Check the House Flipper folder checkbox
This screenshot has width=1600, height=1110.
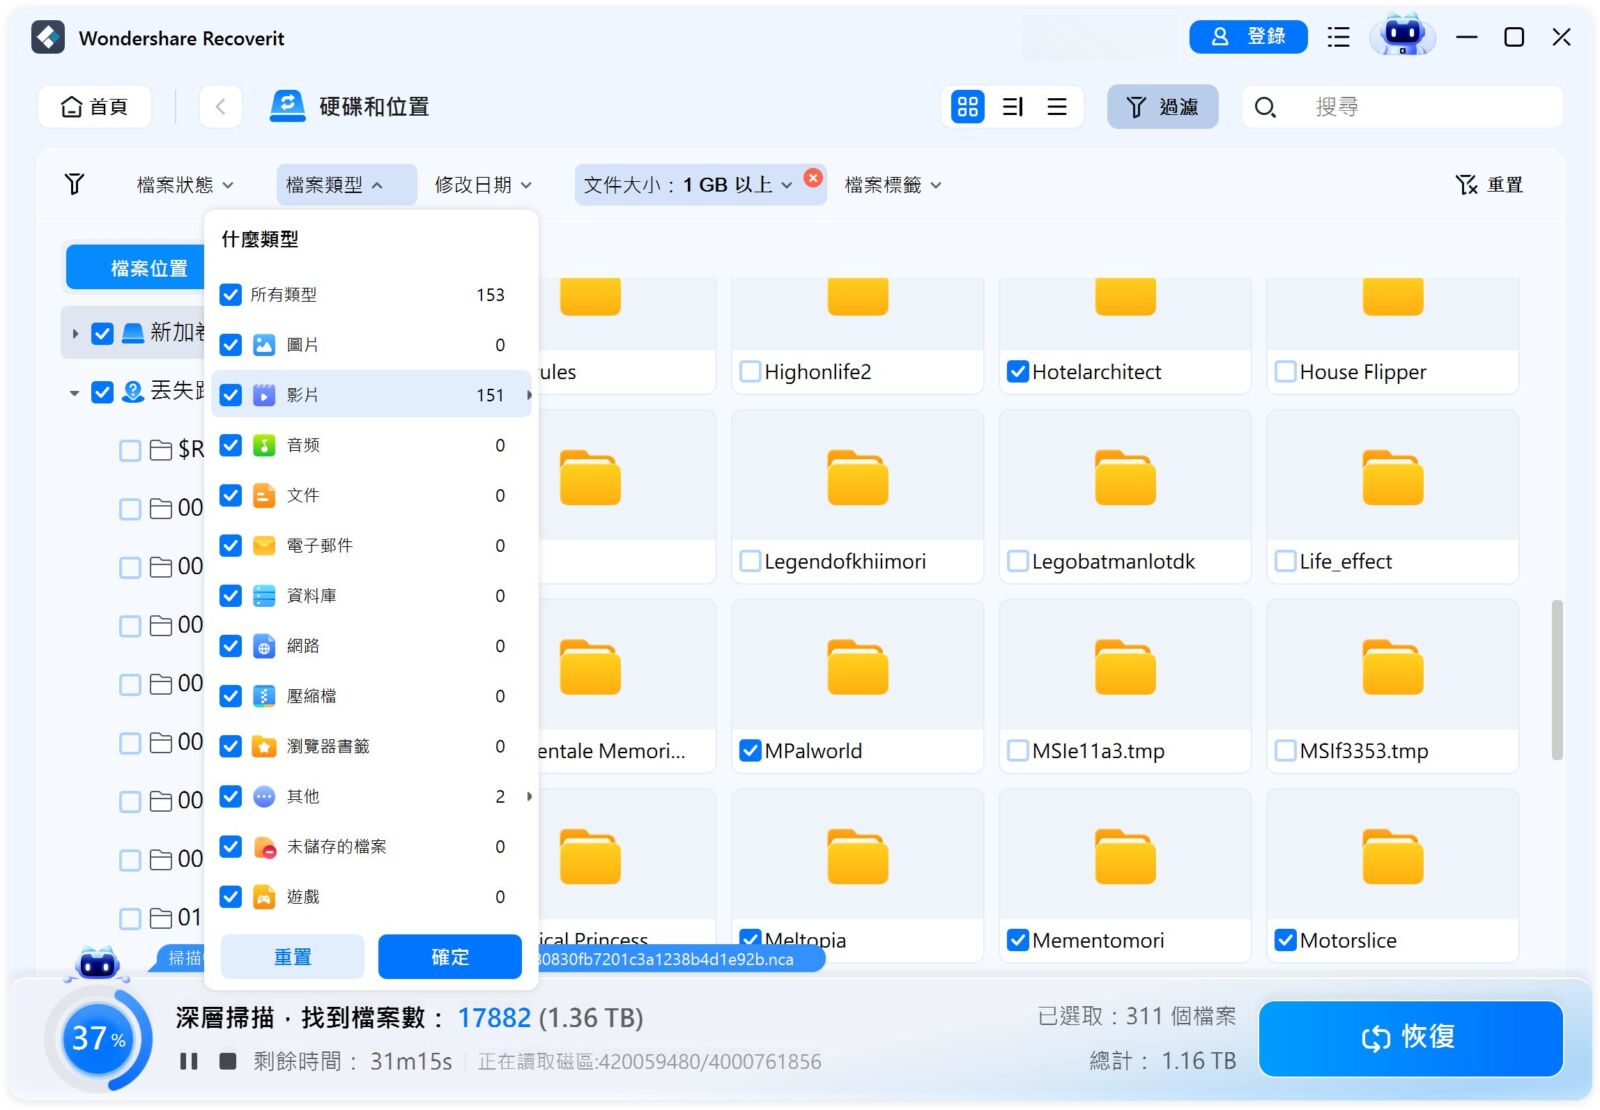1285,372
